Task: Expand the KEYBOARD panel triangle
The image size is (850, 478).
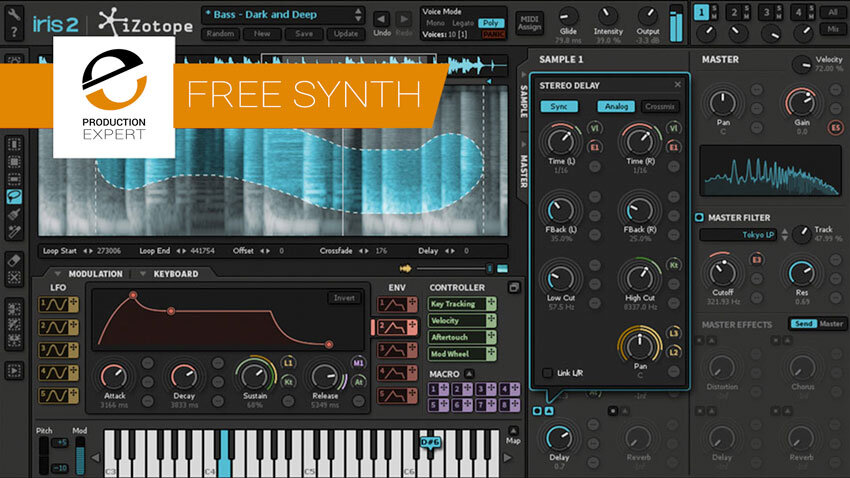Action: tap(143, 274)
